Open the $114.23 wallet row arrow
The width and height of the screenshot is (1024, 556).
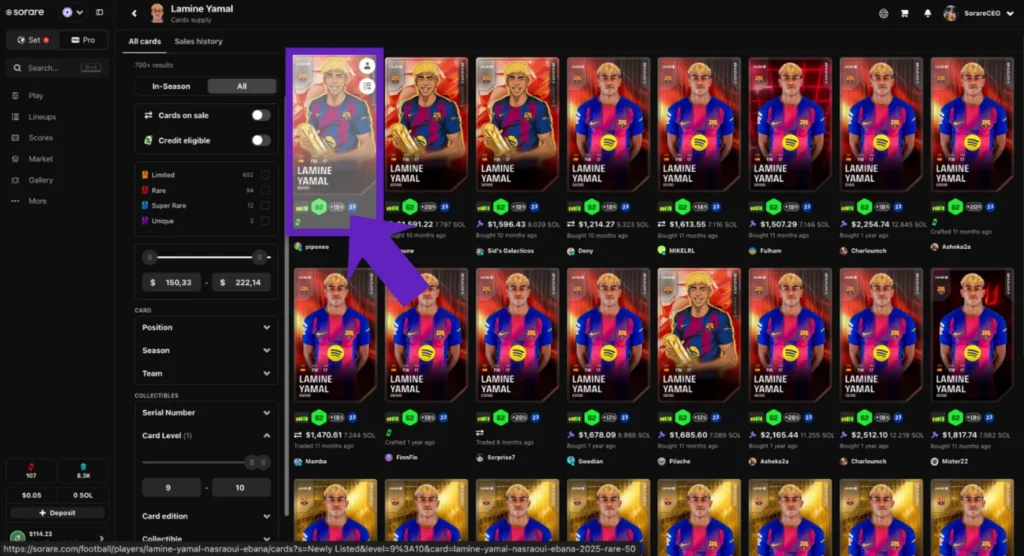point(101,538)
